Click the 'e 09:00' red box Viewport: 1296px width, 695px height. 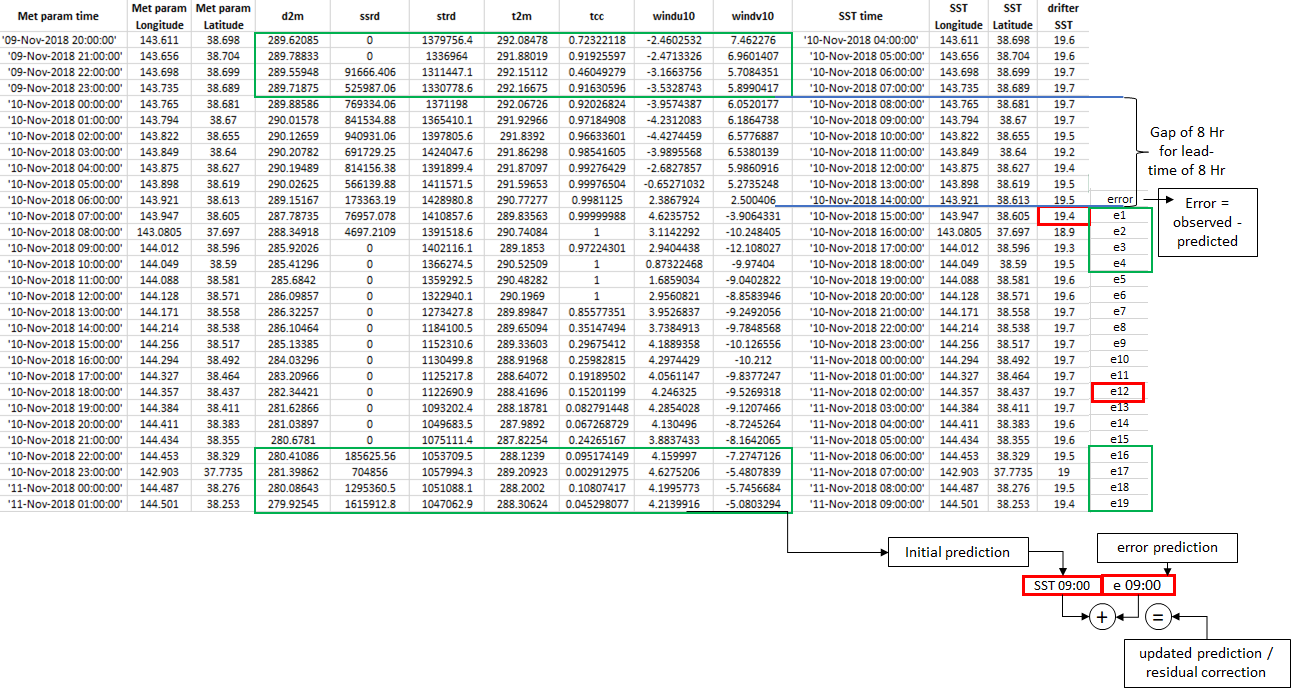pos(1137,585)
